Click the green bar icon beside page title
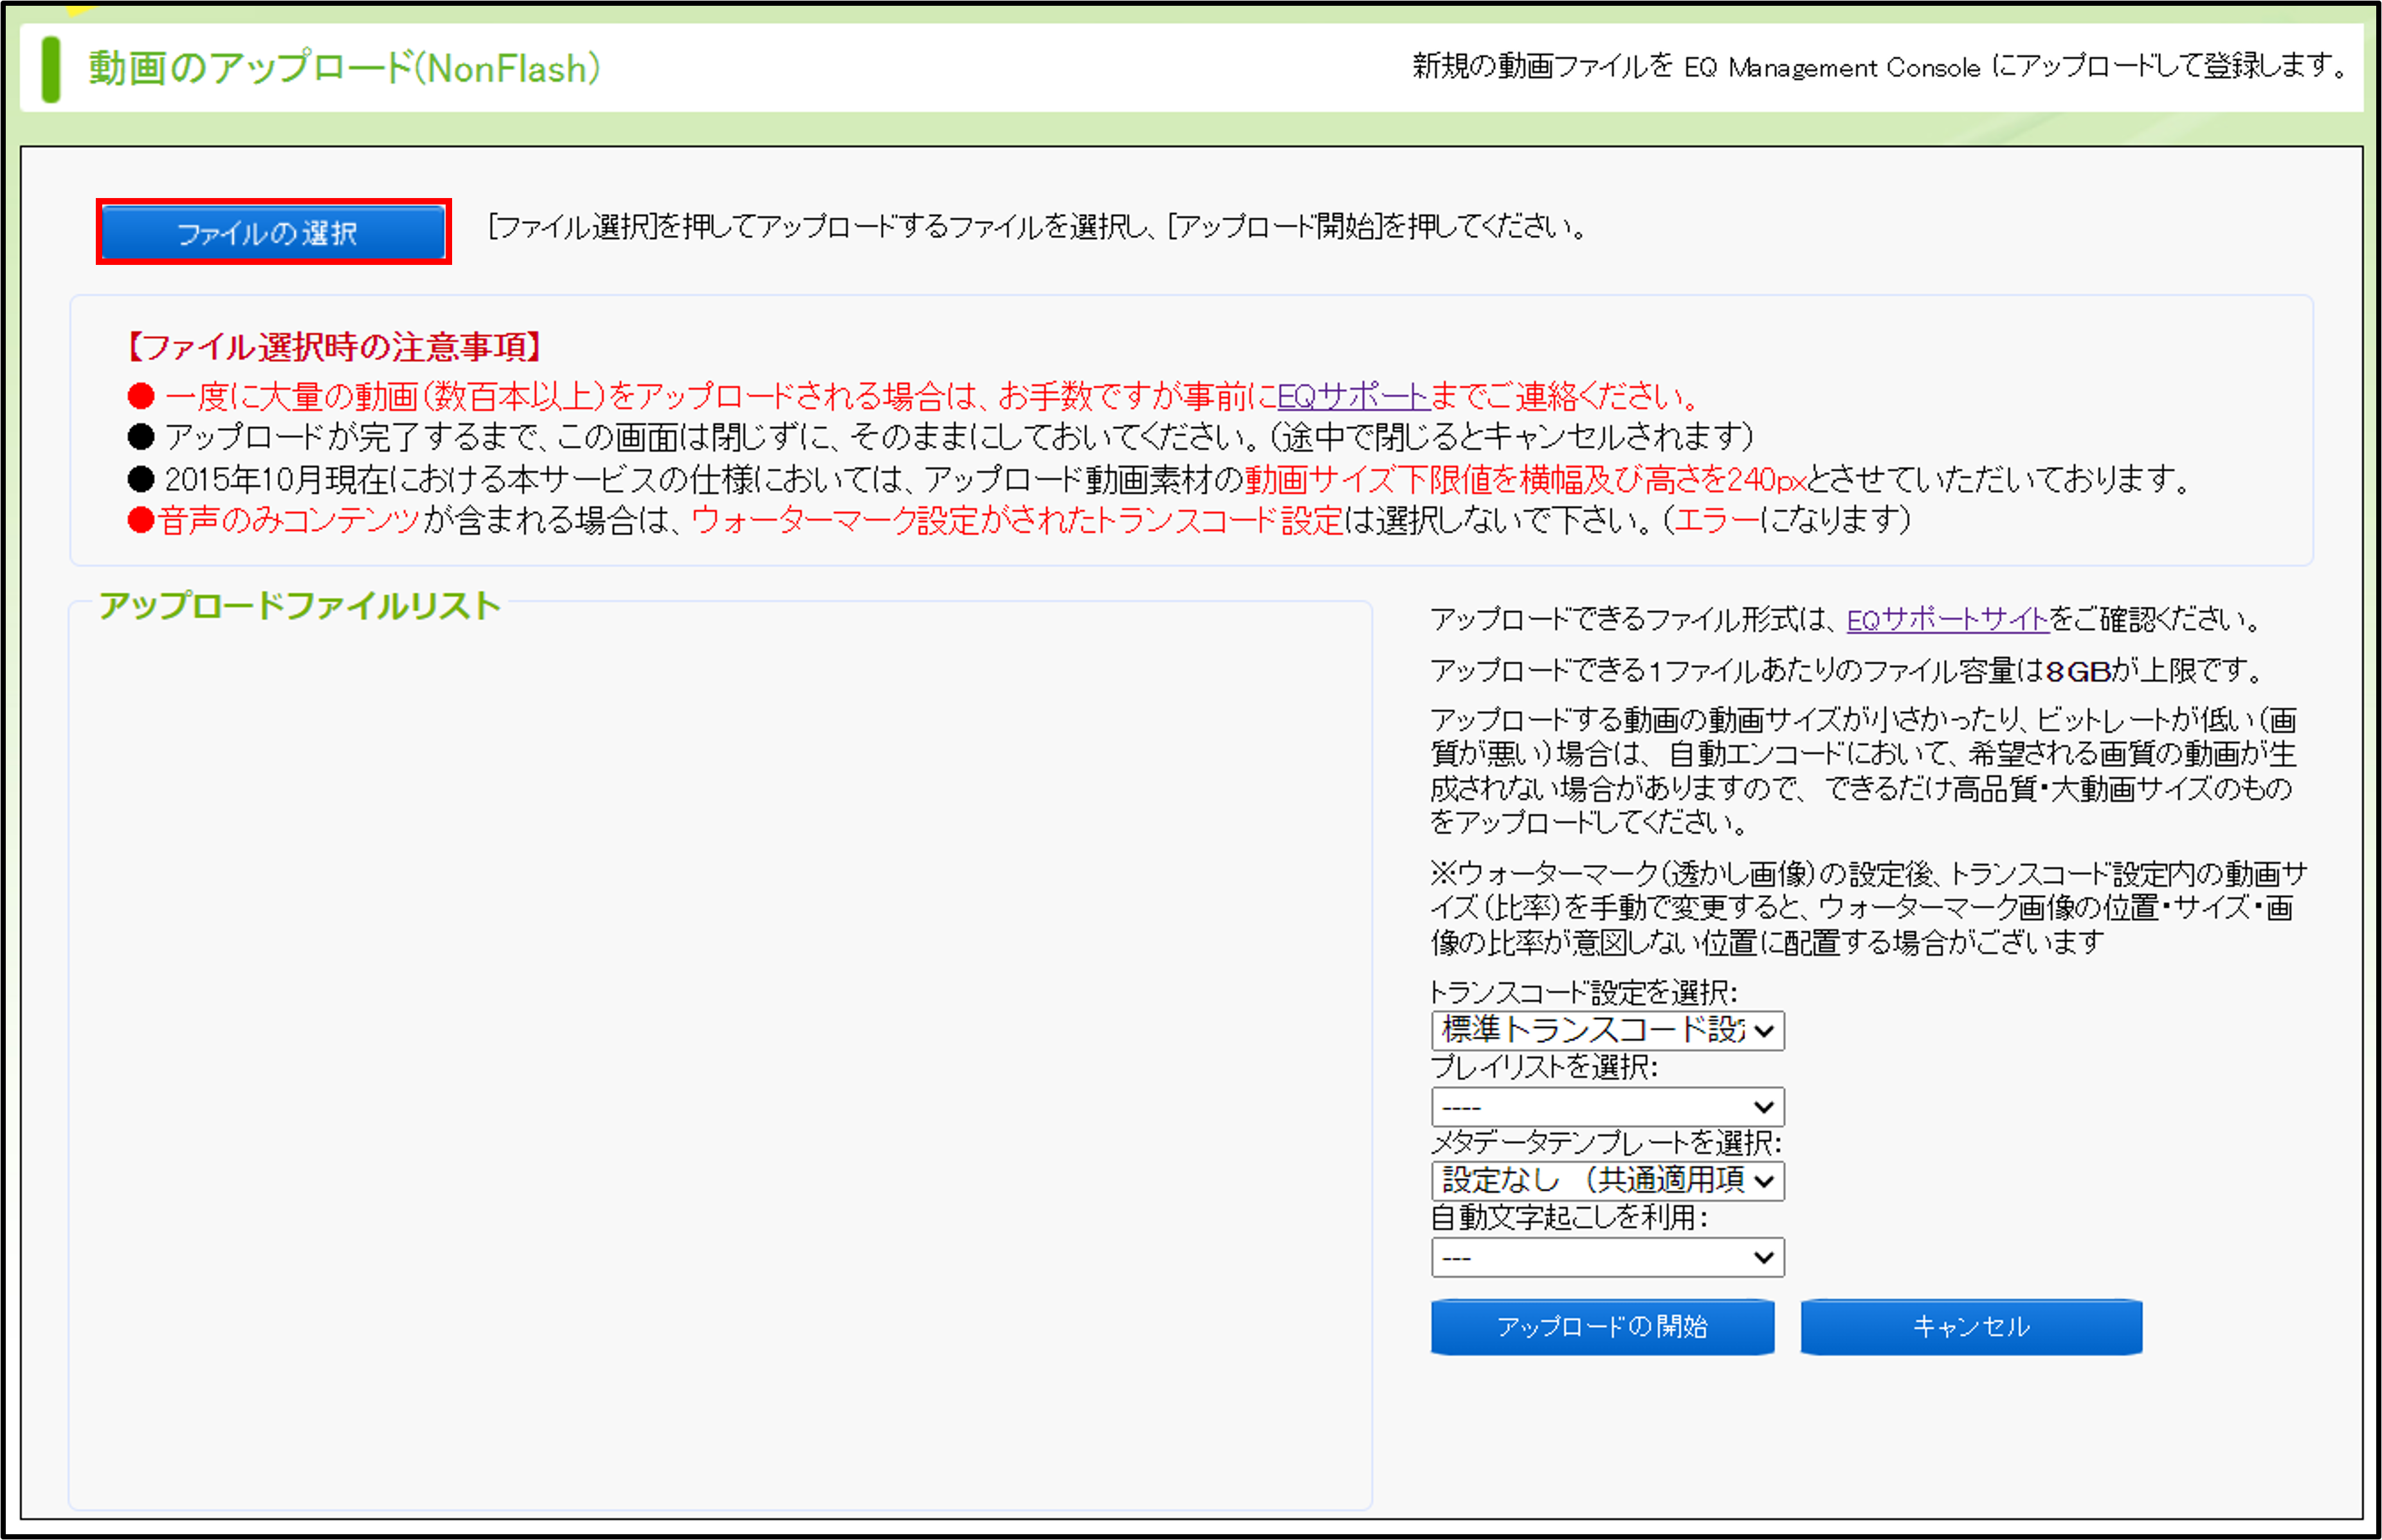 pyautogui.click(x=51, y=69)
